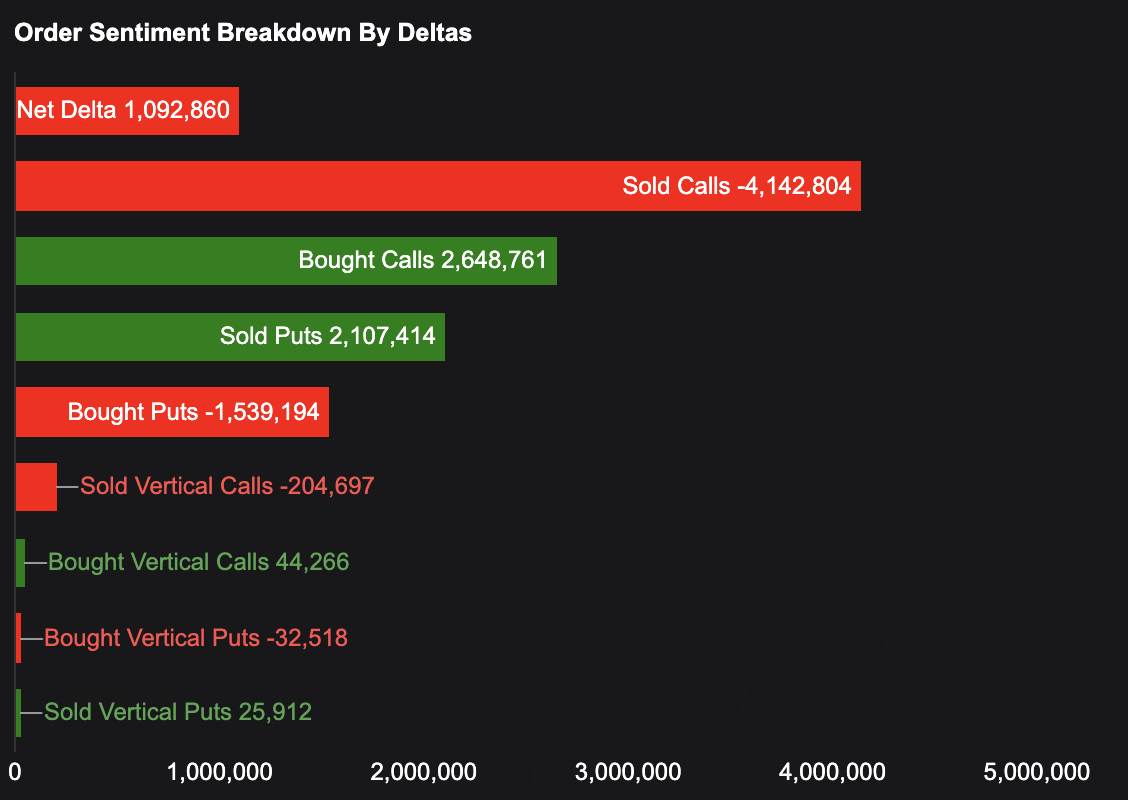The width and height of the screenshot is (1128, 800).
Task: Click the 0 axis tick label
Action: (x=15, y=771)
